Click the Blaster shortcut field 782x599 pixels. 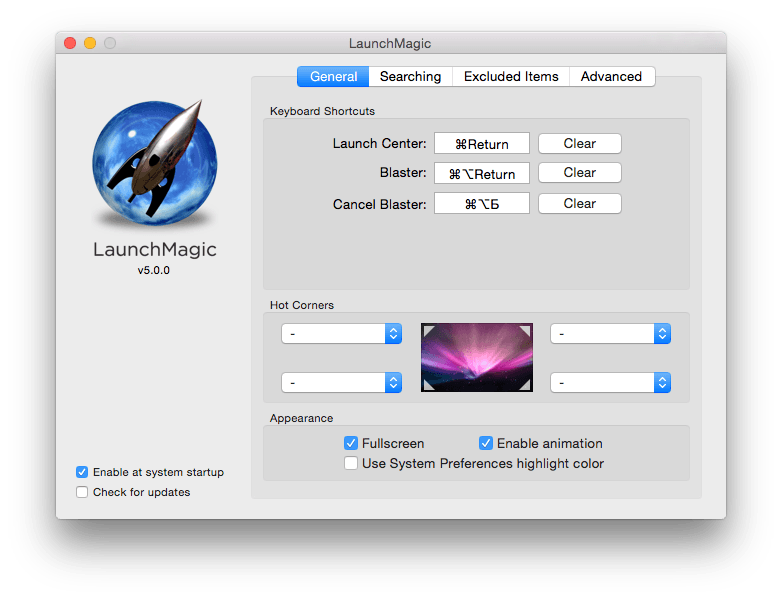point(482,174)
